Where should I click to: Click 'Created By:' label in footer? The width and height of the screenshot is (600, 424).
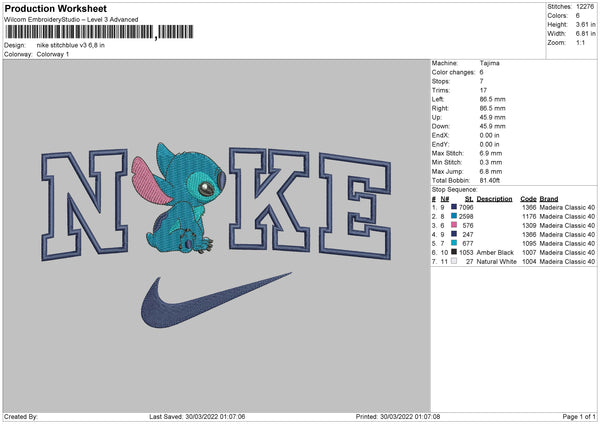point(21,417)
